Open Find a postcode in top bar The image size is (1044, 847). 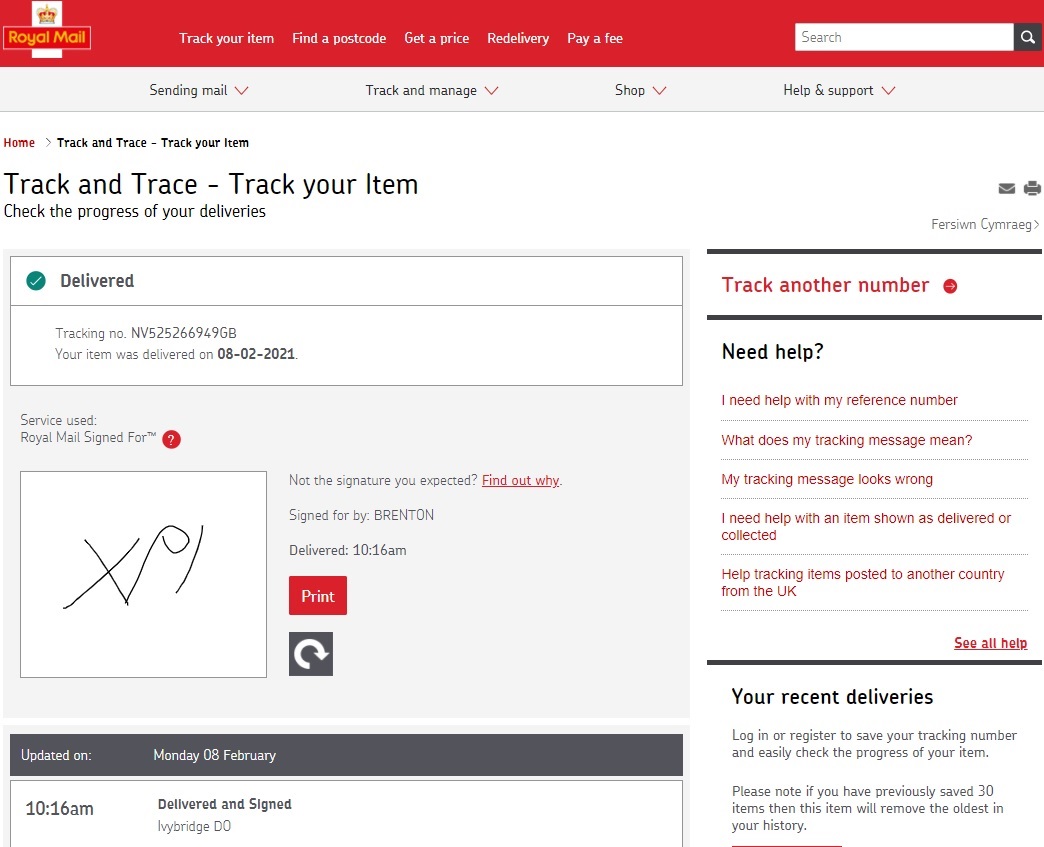[x=339, y=39]
